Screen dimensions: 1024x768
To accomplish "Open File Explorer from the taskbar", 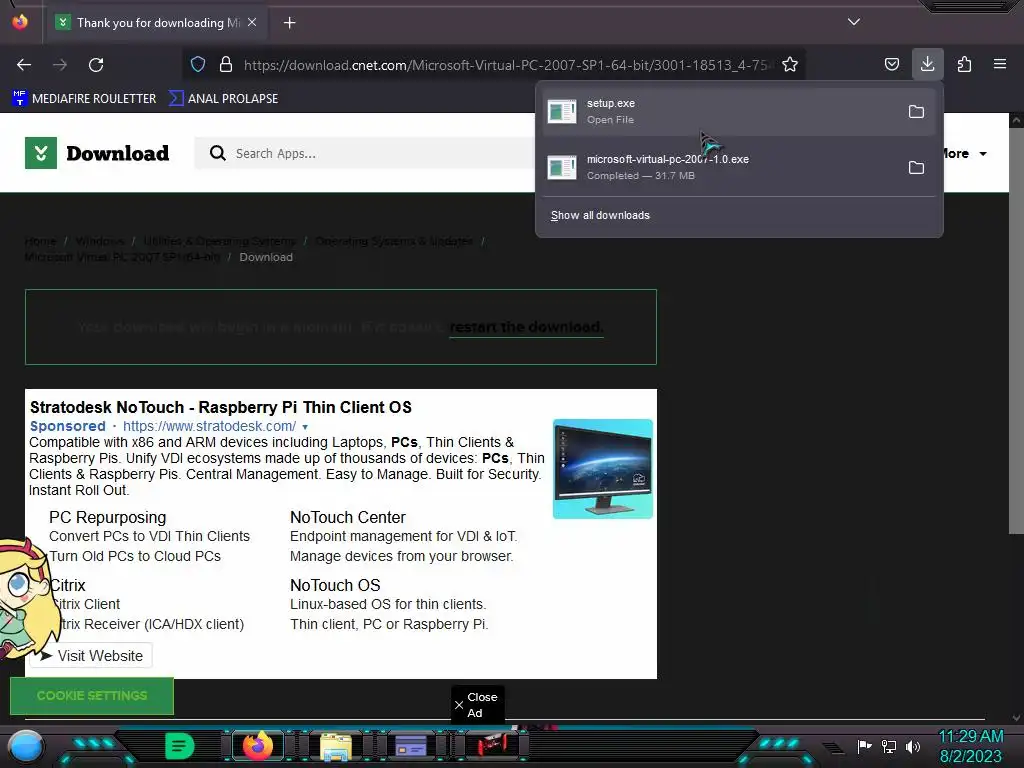I will pos(336,747).
